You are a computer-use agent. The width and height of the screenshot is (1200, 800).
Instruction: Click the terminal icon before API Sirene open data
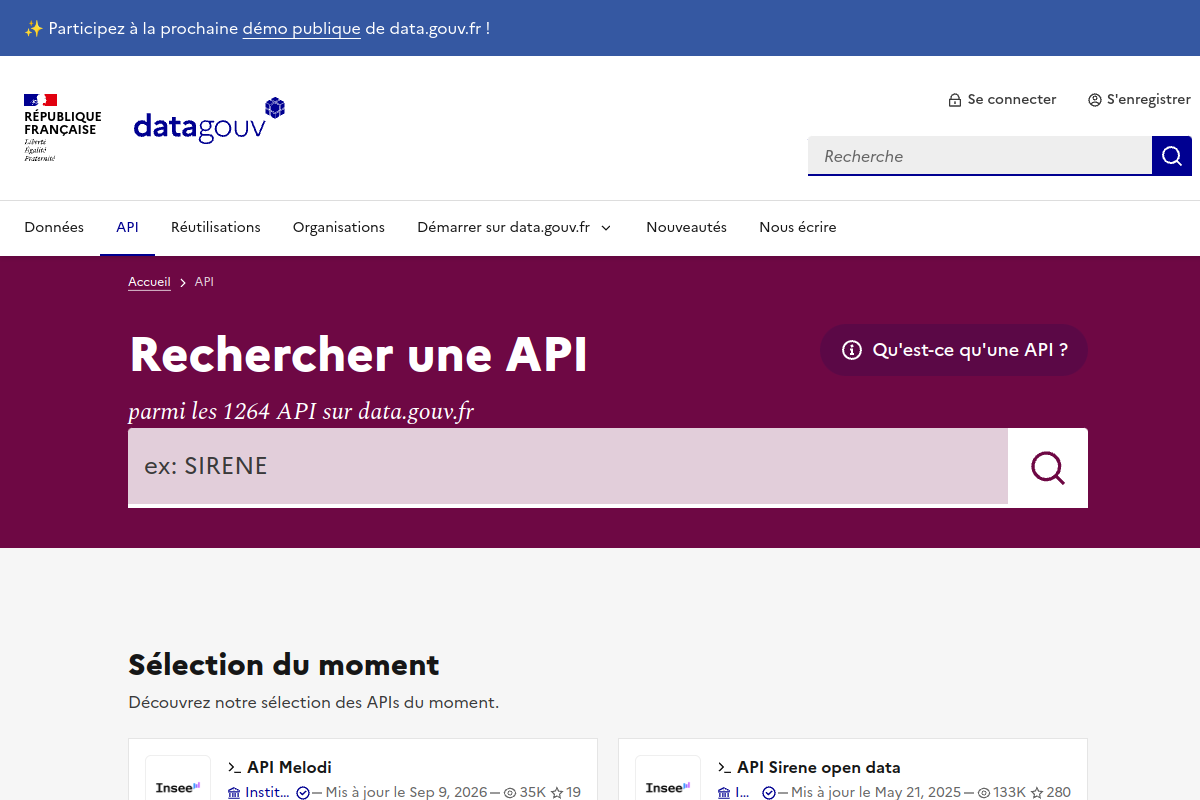pos(724,767)
